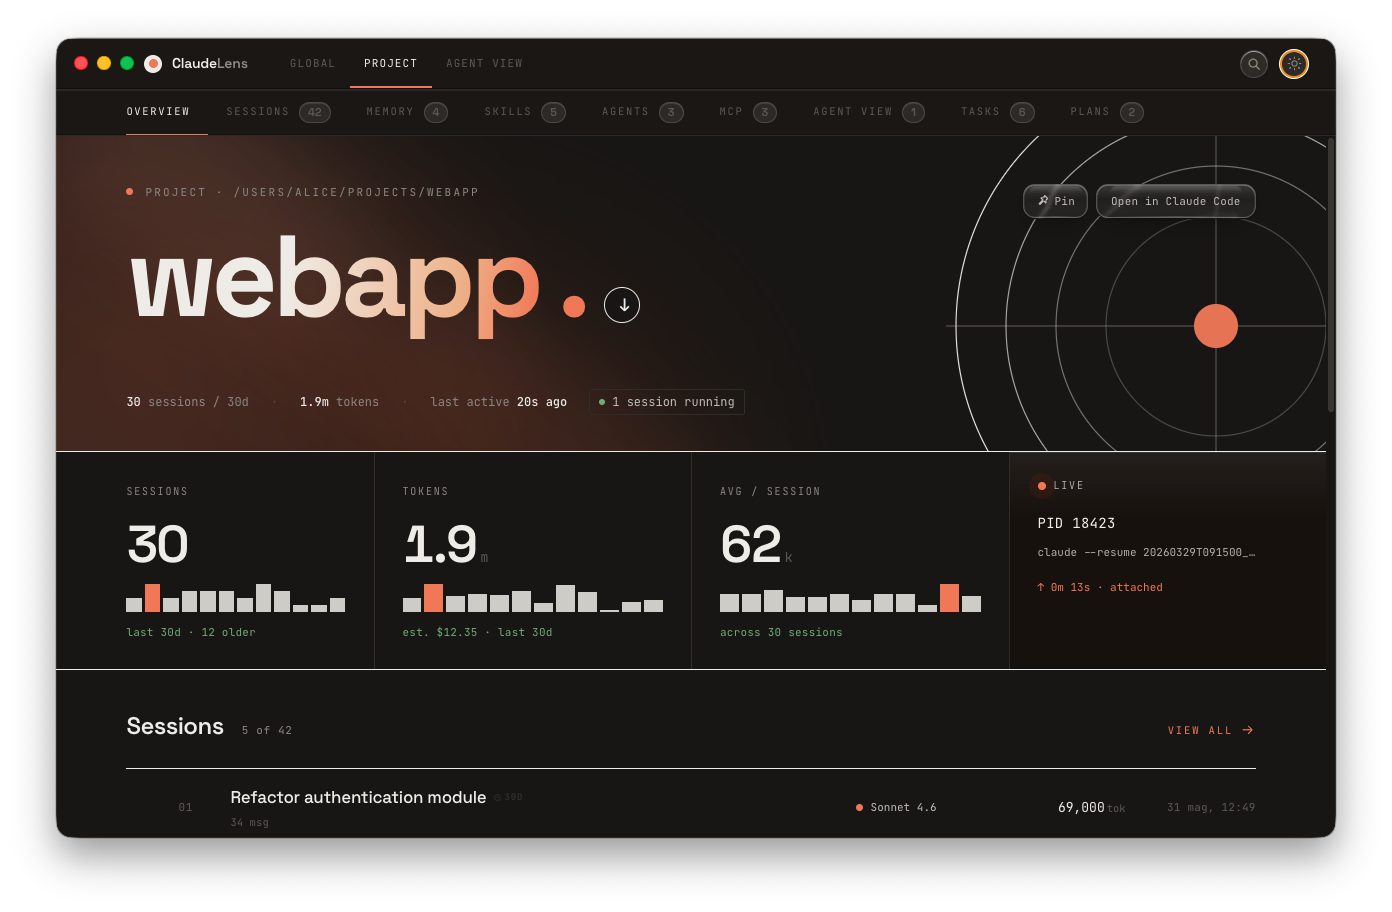Click the Tokens stat card showing 1.9
This screenshot has height=912, width=1392.
(533, 561)
